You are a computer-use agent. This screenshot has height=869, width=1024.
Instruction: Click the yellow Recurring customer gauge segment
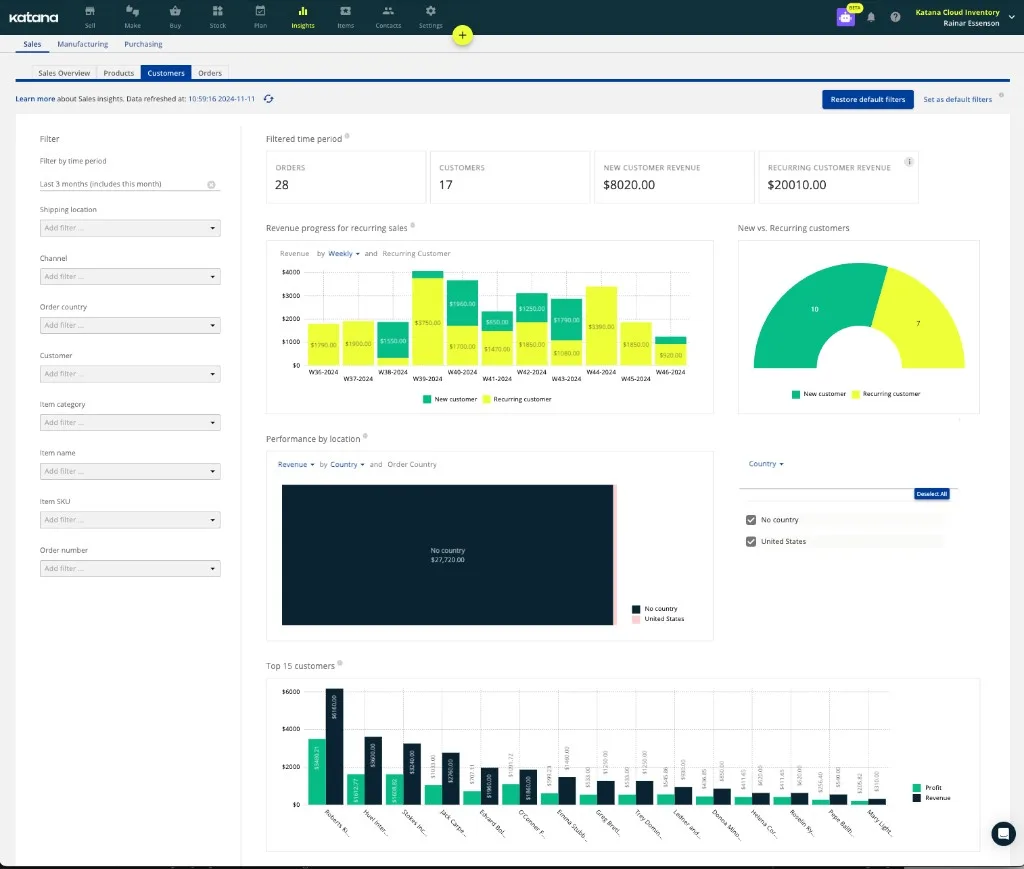918,323
